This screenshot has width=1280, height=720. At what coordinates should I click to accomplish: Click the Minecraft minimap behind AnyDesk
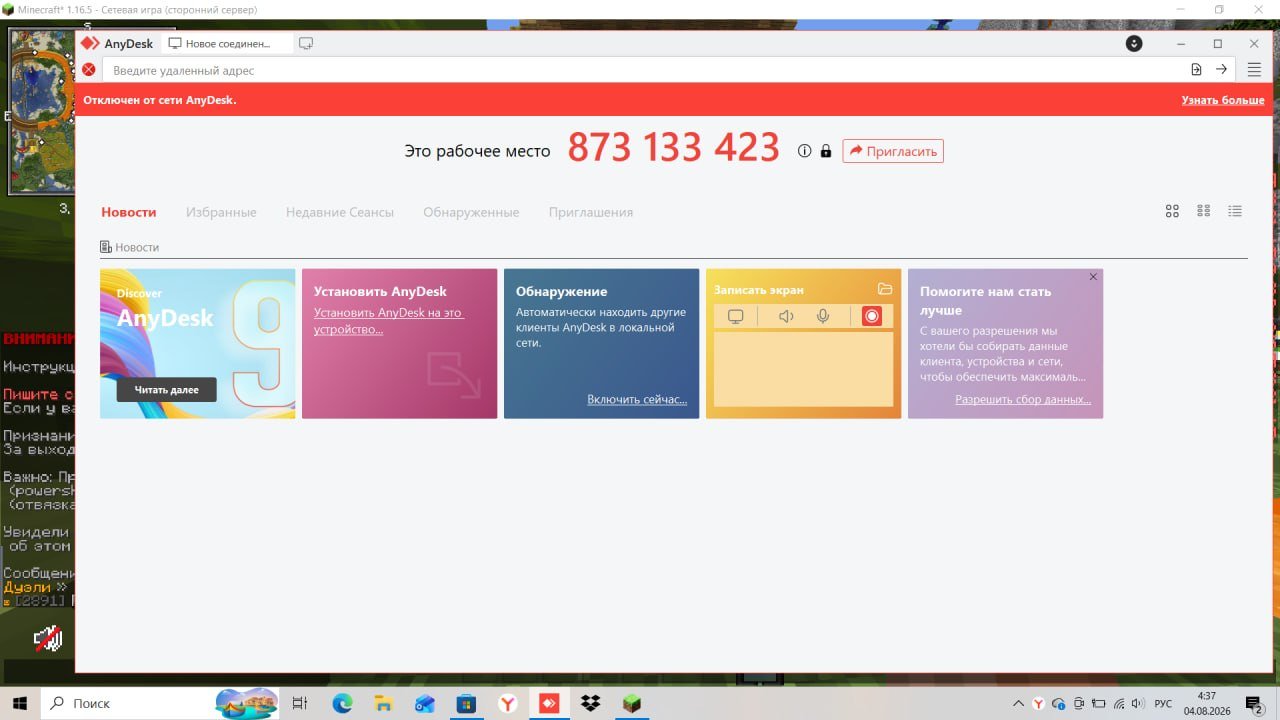tap(42, 110)
